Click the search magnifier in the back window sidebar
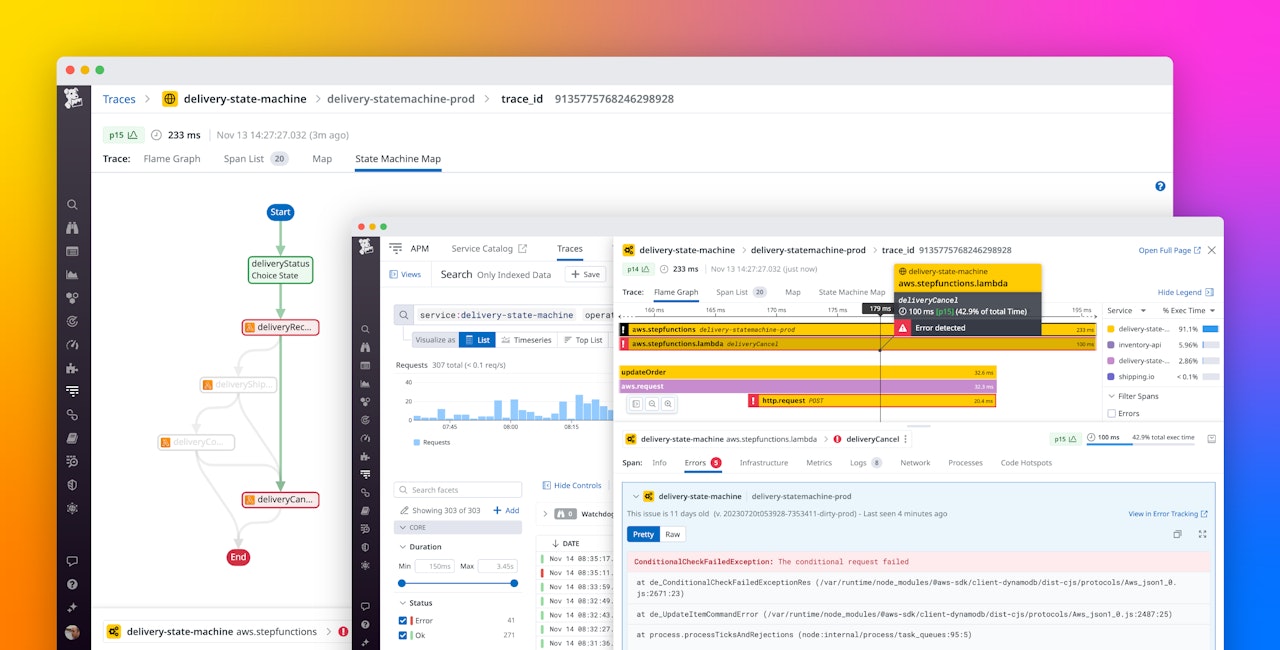This screenshot has width=1280, height=650. point(72,205)
